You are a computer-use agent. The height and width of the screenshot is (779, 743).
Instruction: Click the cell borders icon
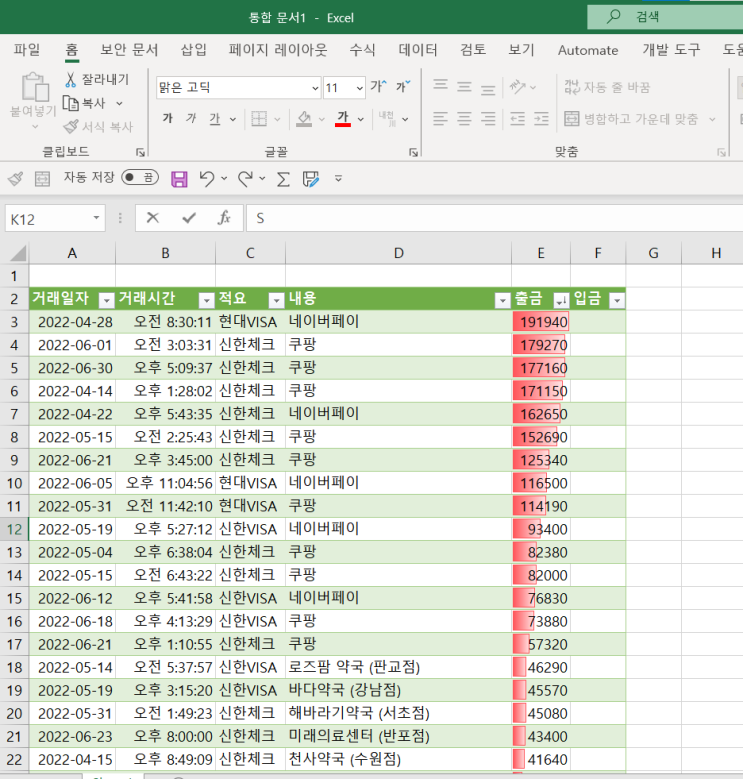click(259, 119)
